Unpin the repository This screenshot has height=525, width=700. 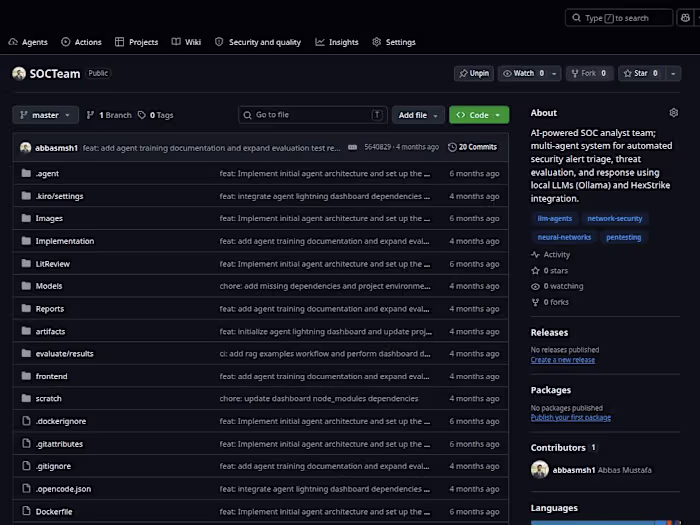pyautogui.click(x=474, y=73)
